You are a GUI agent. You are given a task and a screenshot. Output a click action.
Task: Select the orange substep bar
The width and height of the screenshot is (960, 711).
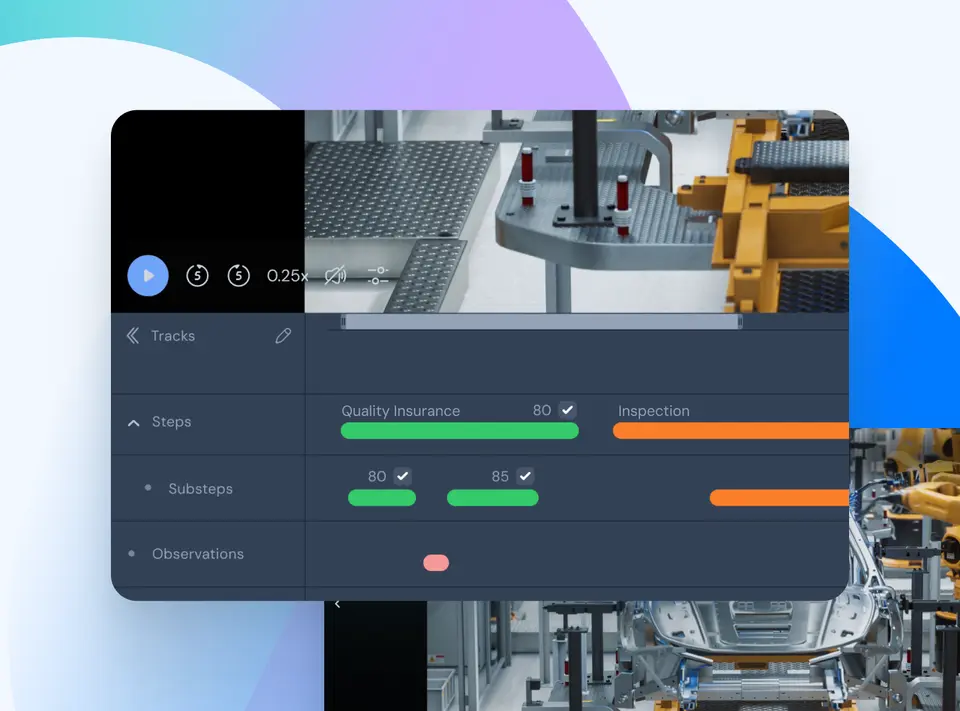tap(779, 498)
